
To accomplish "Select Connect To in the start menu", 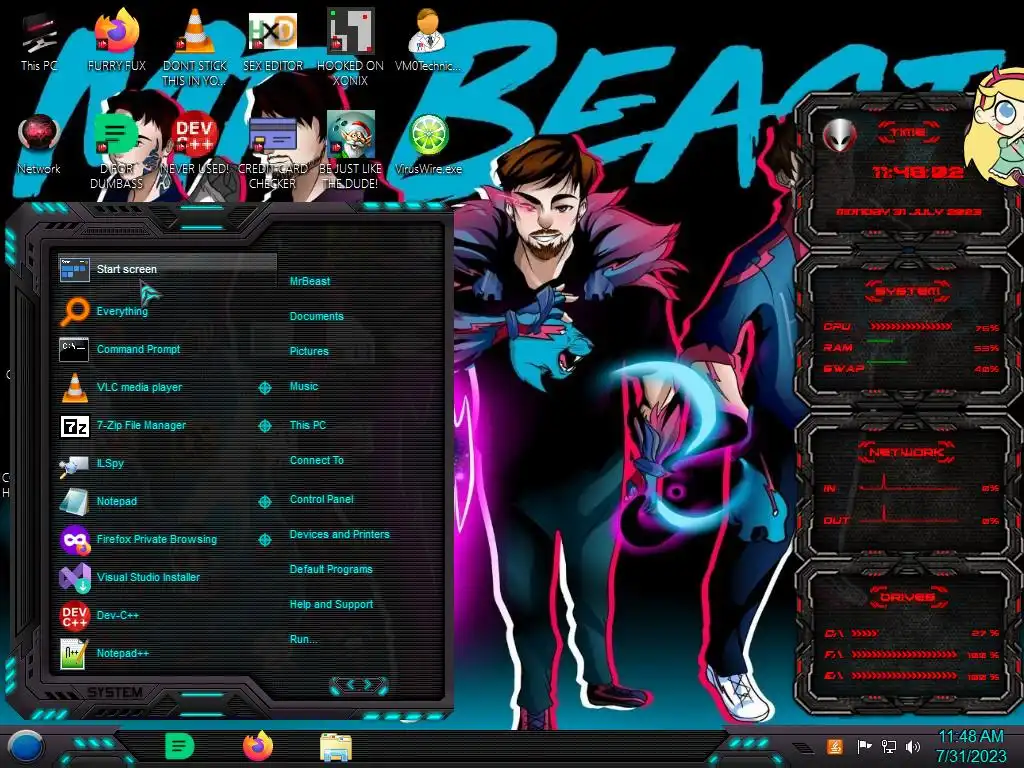I will coord(316,460).
